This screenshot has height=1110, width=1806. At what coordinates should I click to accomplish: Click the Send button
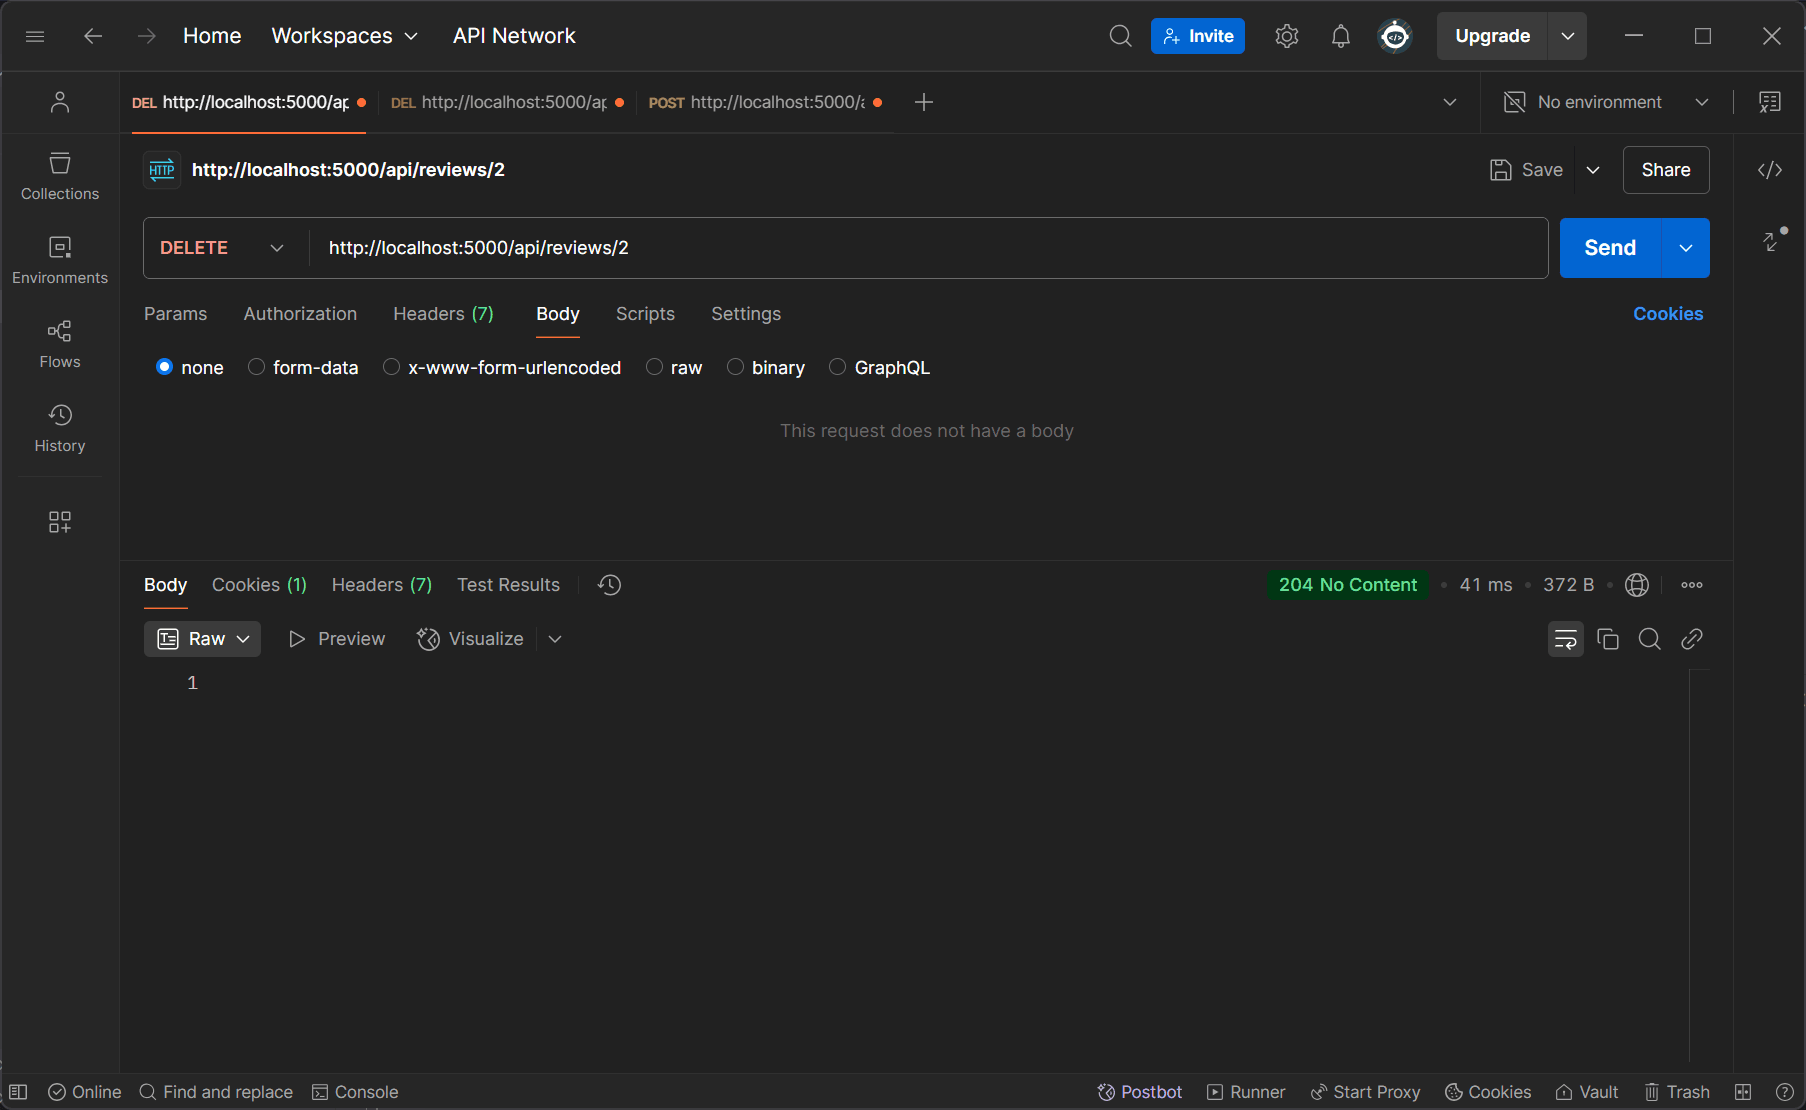1610,248
